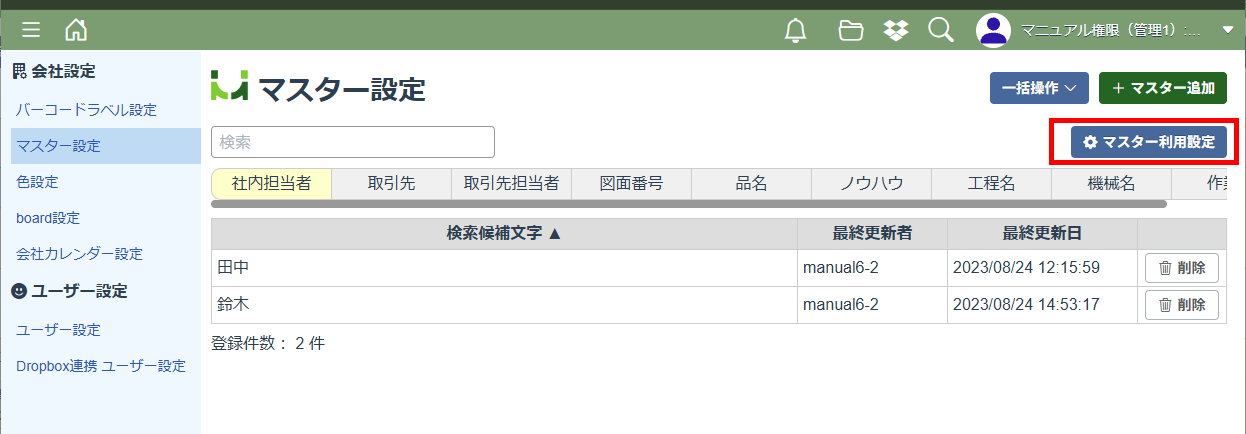Viewport: 1246px width, 434px height.
Task: Switch to the ノウハウ tab
Action: click(x=871, y=183)
